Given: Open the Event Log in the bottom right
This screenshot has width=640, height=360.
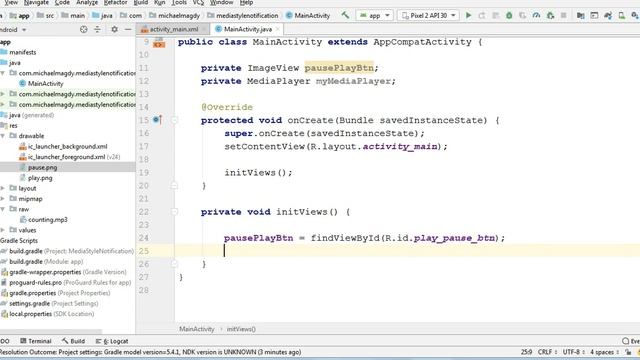Looking at the screenshot, I should 631,341.
